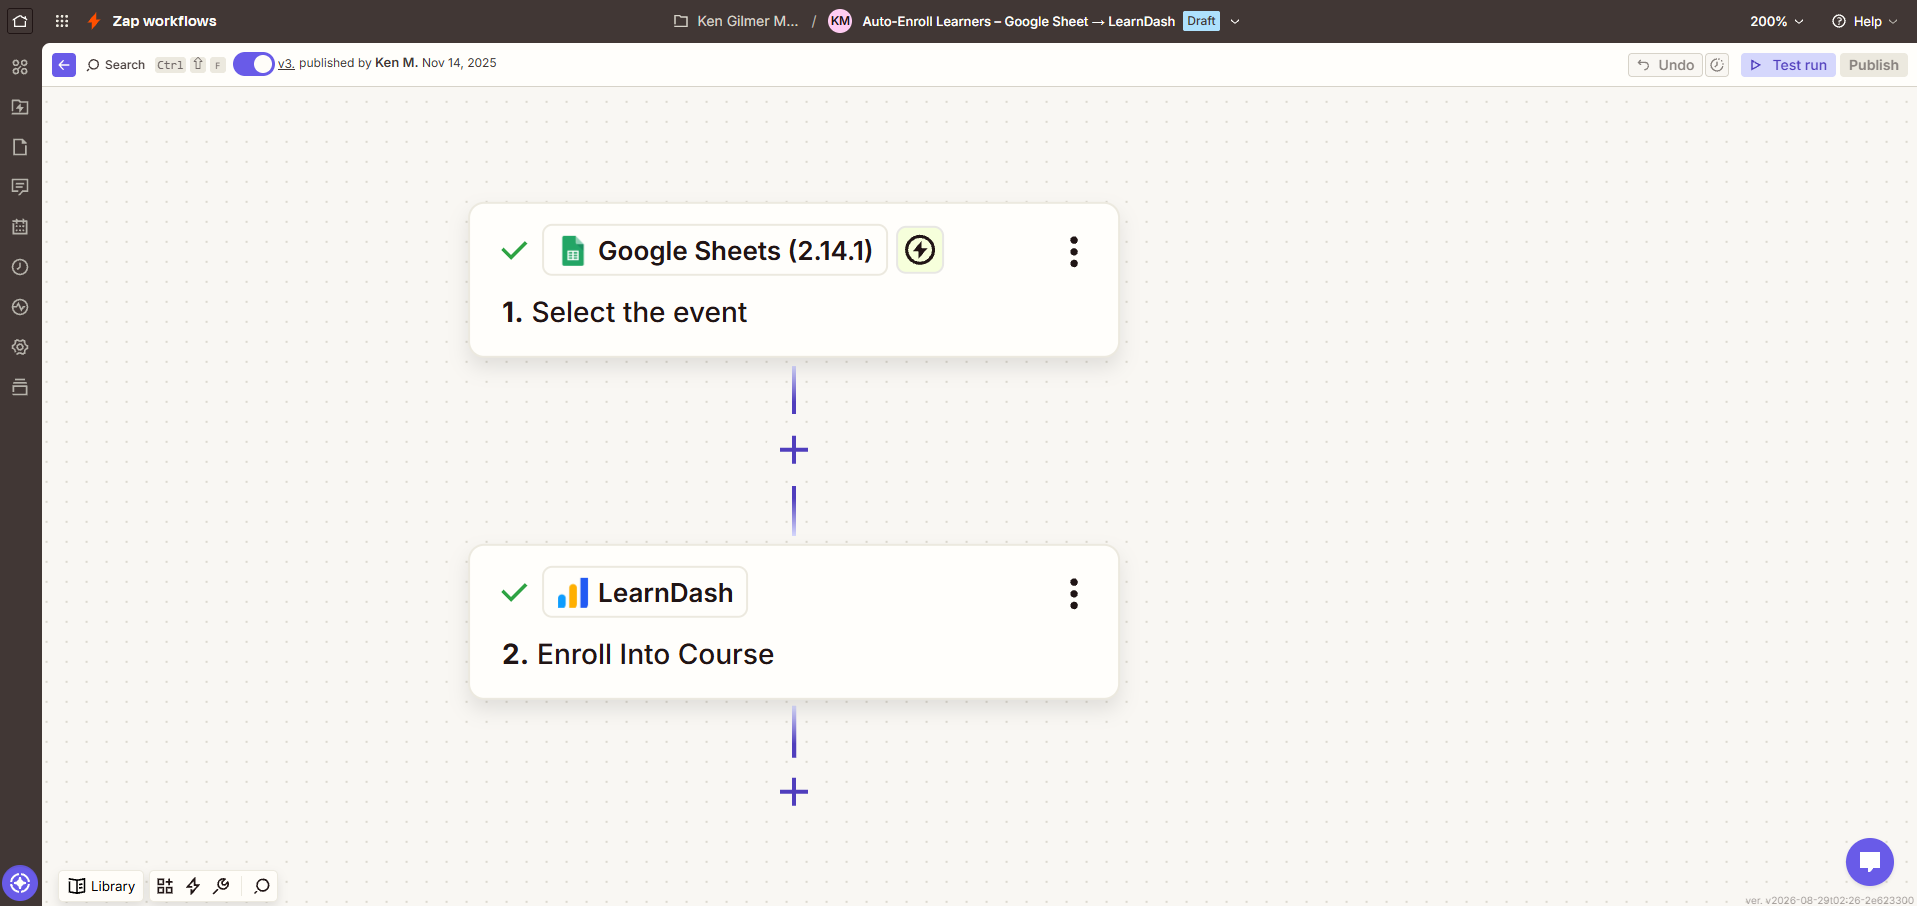
Task: Click the Publish button
Action: [x=1873, y=65]
